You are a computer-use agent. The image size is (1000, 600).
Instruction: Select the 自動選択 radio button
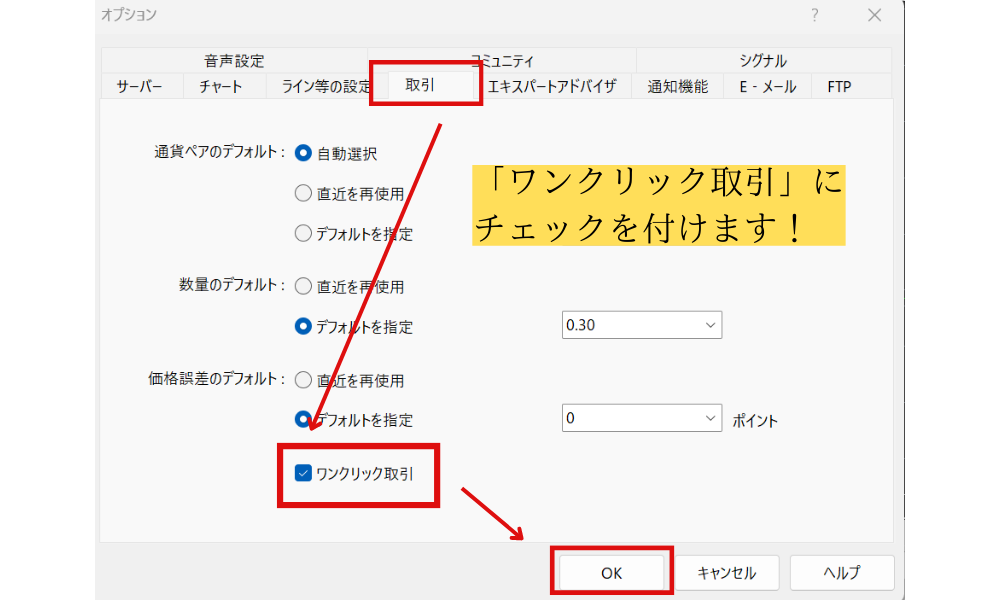click(x=304, y=153)
